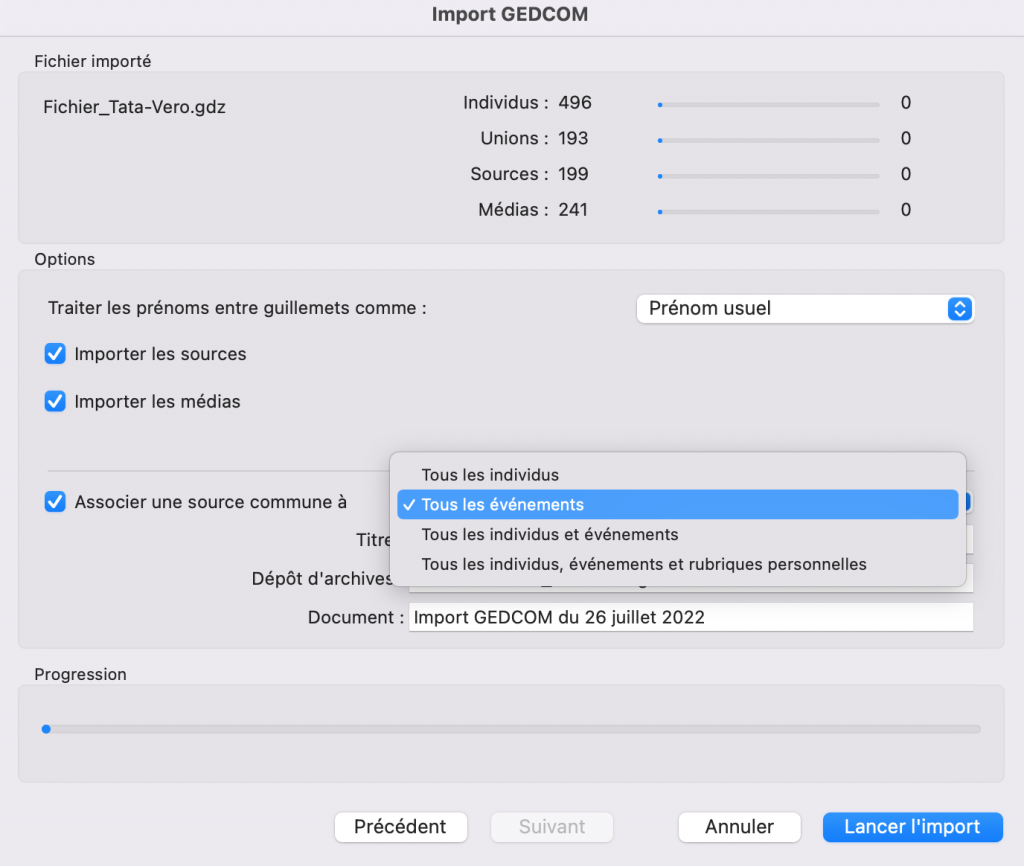
Task: Choose Tous les événements option
Action: [500, 505]
